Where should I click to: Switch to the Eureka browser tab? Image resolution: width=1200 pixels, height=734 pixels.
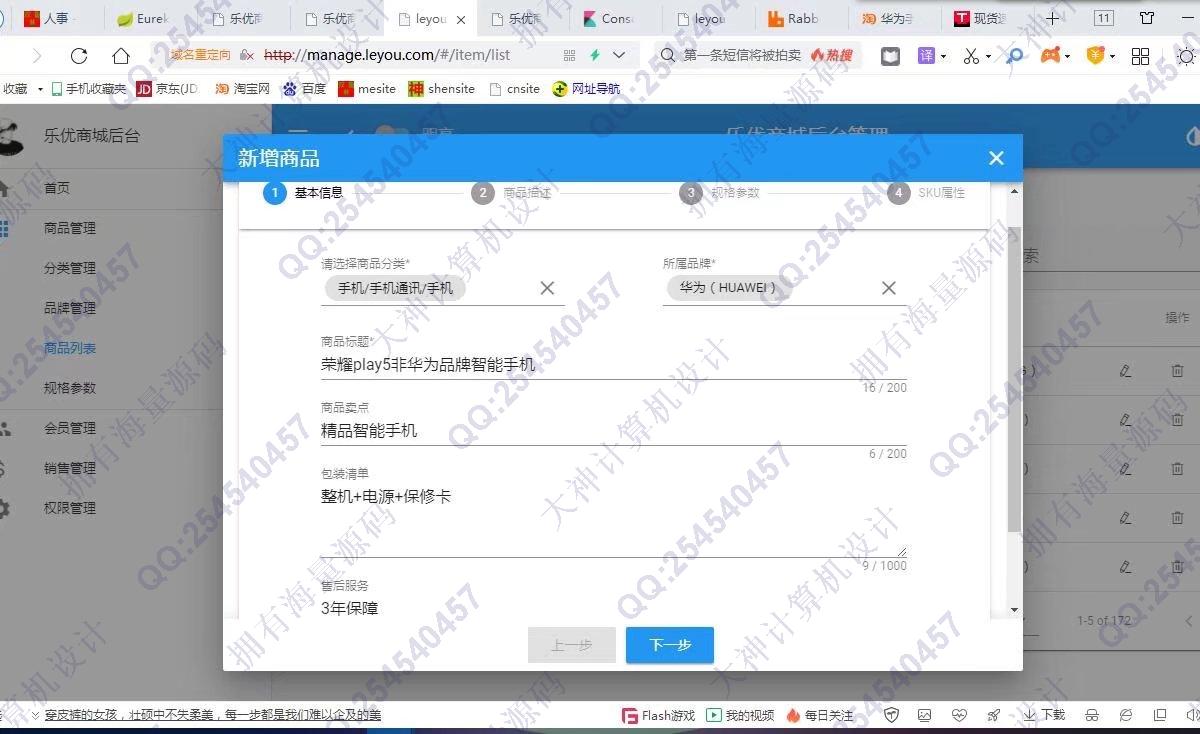point(145,18)
